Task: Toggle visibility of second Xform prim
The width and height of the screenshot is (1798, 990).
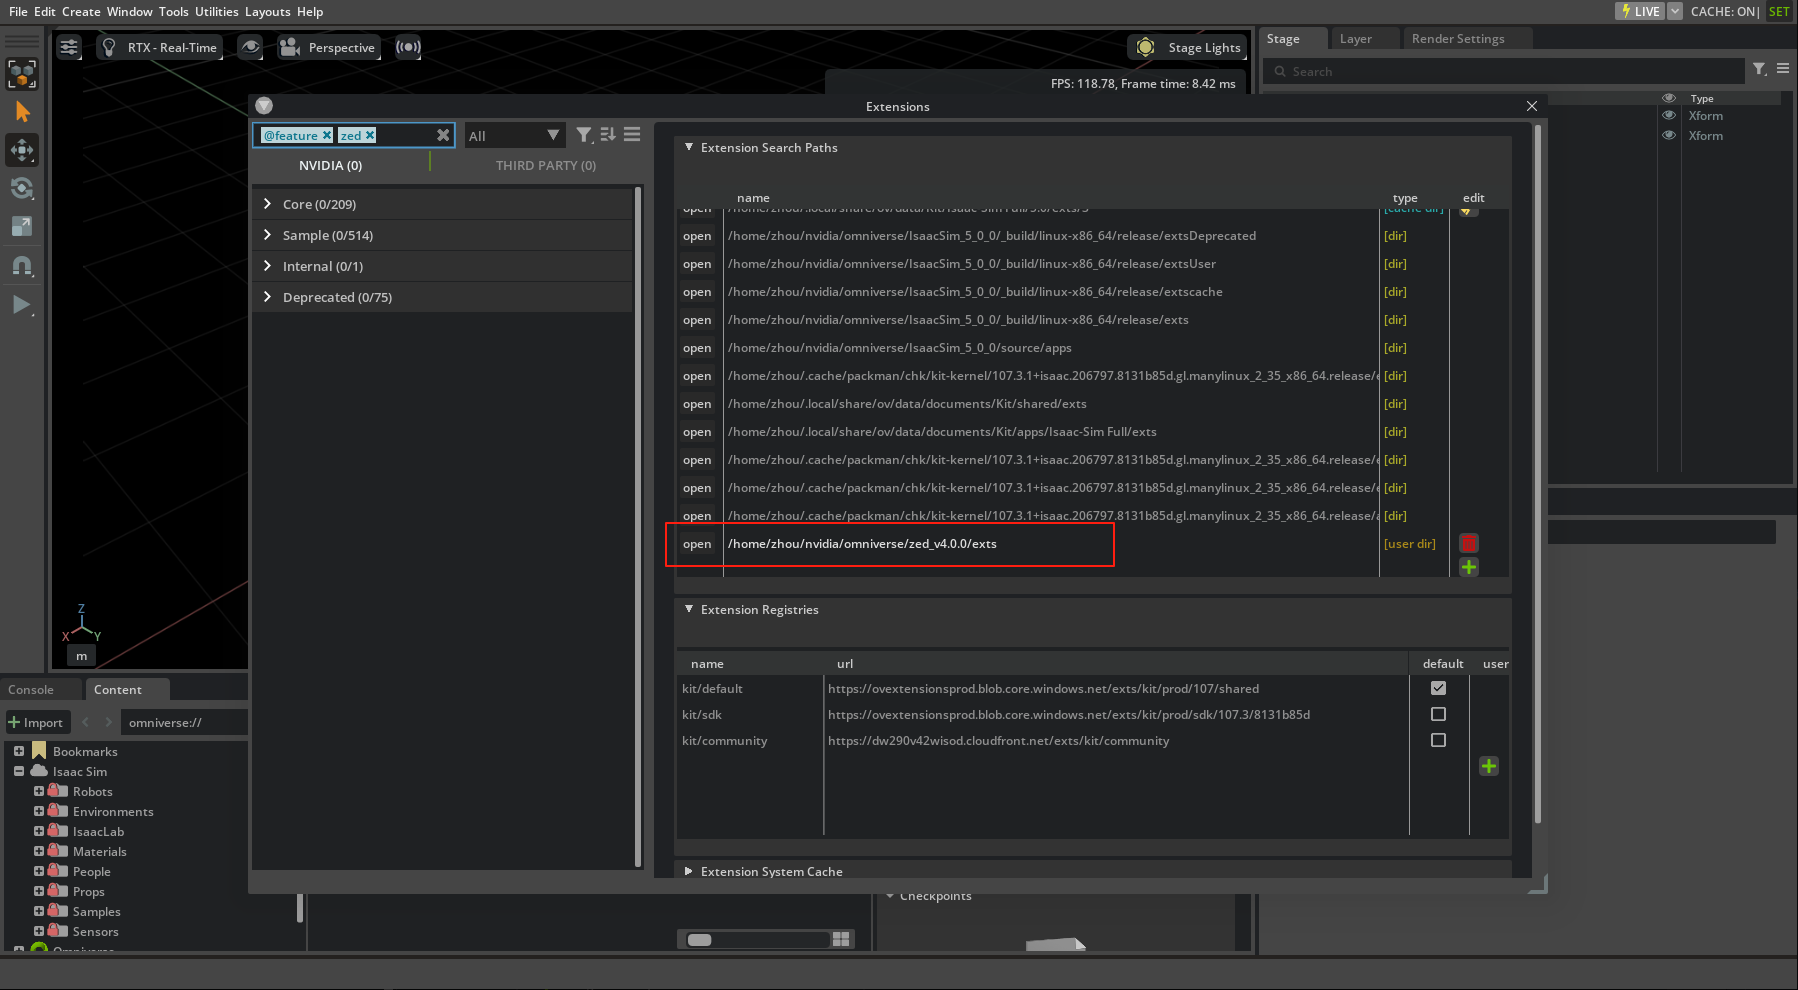Action: tap(1669, 136)
